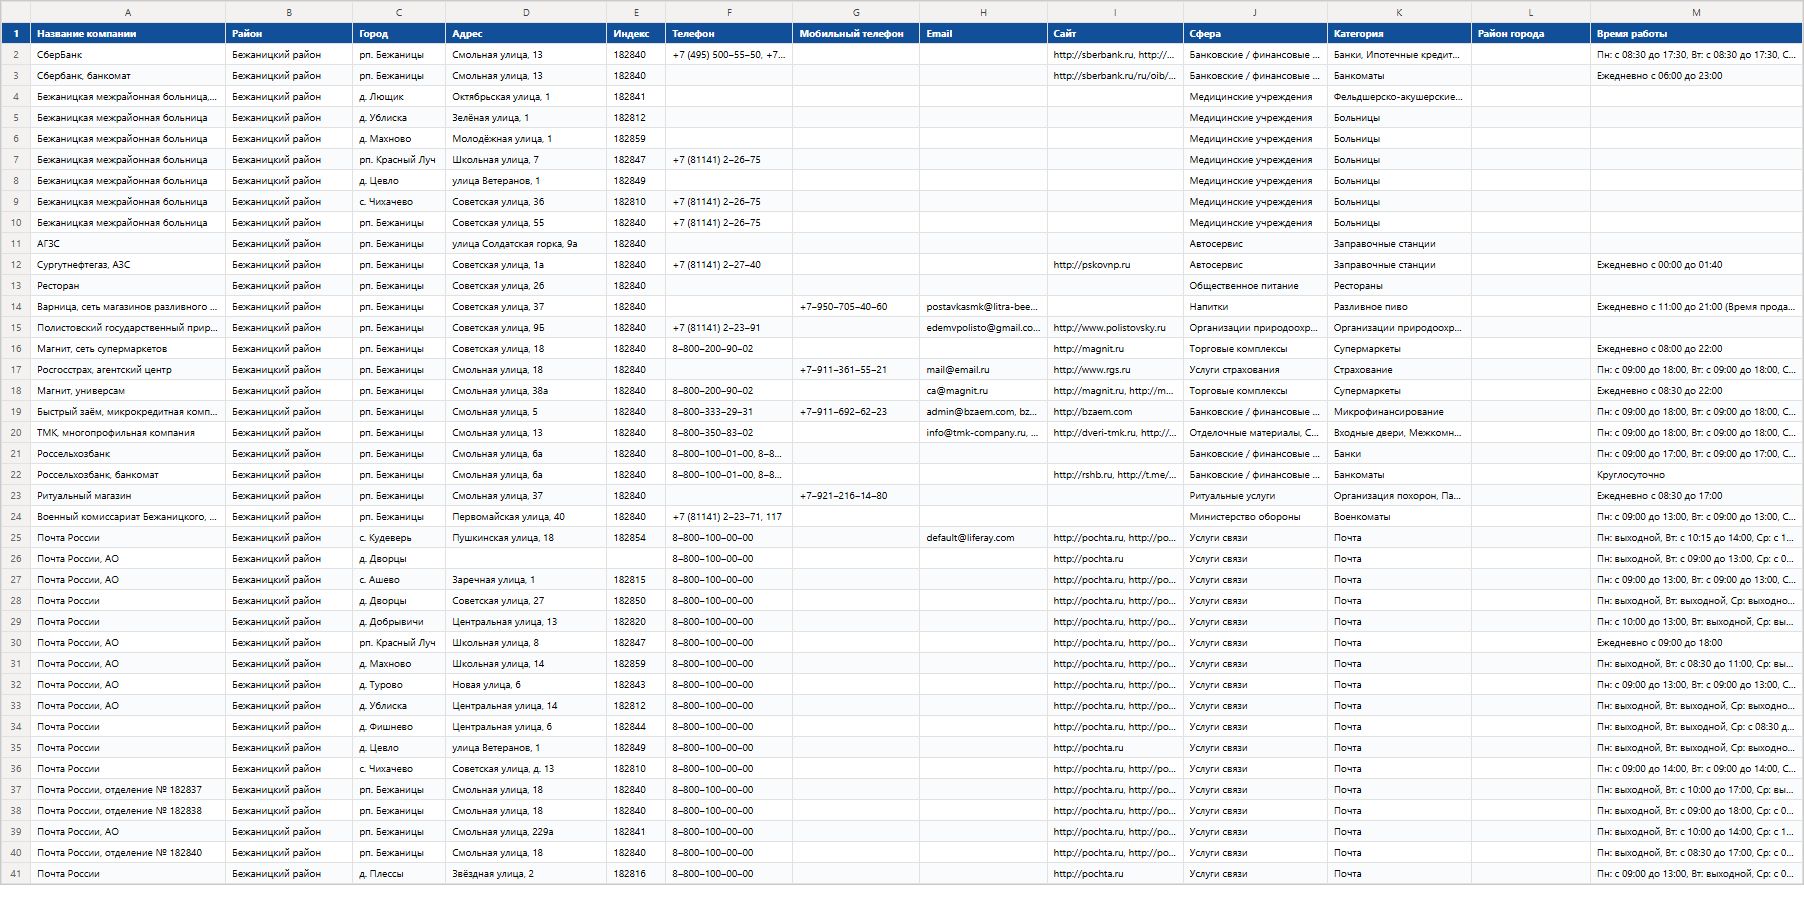The height and width of the screenshot is (902, 1804).
Task: Click the "Индекс" header cell
Action: tap(636, 34)
